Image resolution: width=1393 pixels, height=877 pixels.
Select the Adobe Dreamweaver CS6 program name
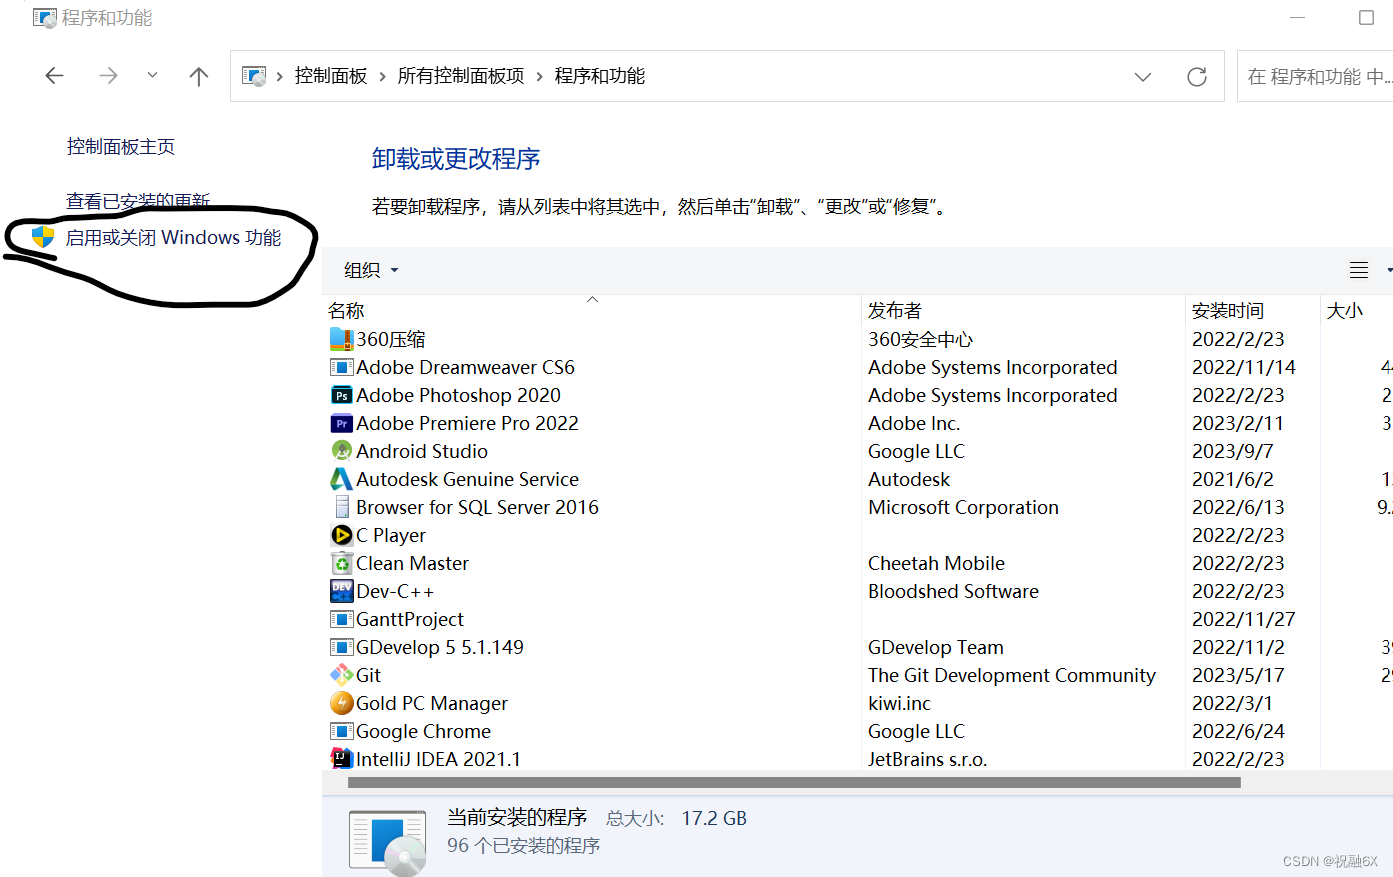point(465,367)
